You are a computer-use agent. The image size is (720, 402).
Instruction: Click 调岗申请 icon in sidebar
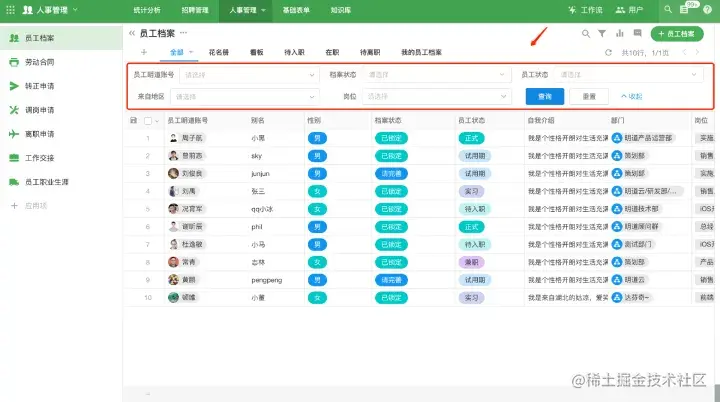(x=14, y=110)
